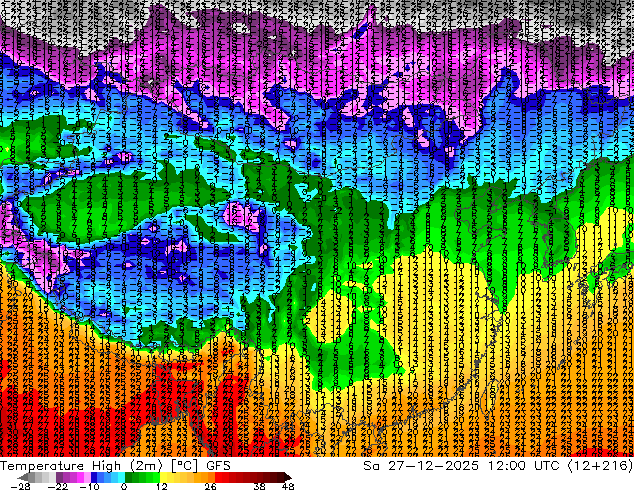
Task: Click the '-10' legend label
Action: [x=89, y=486]
